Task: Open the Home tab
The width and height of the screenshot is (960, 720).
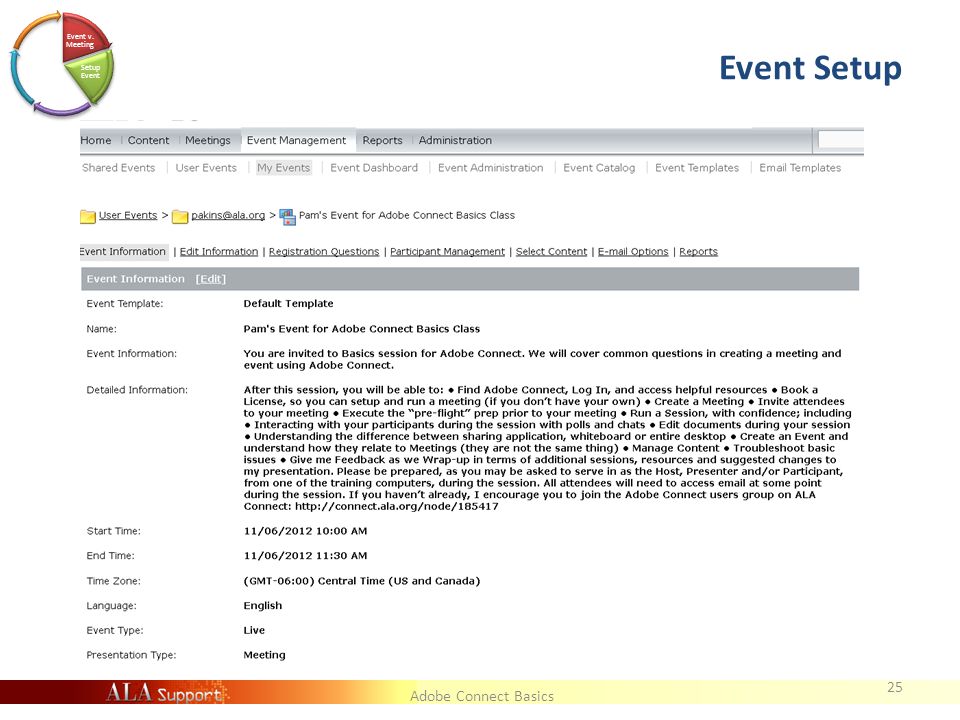Action: click(x=96, y=140)
